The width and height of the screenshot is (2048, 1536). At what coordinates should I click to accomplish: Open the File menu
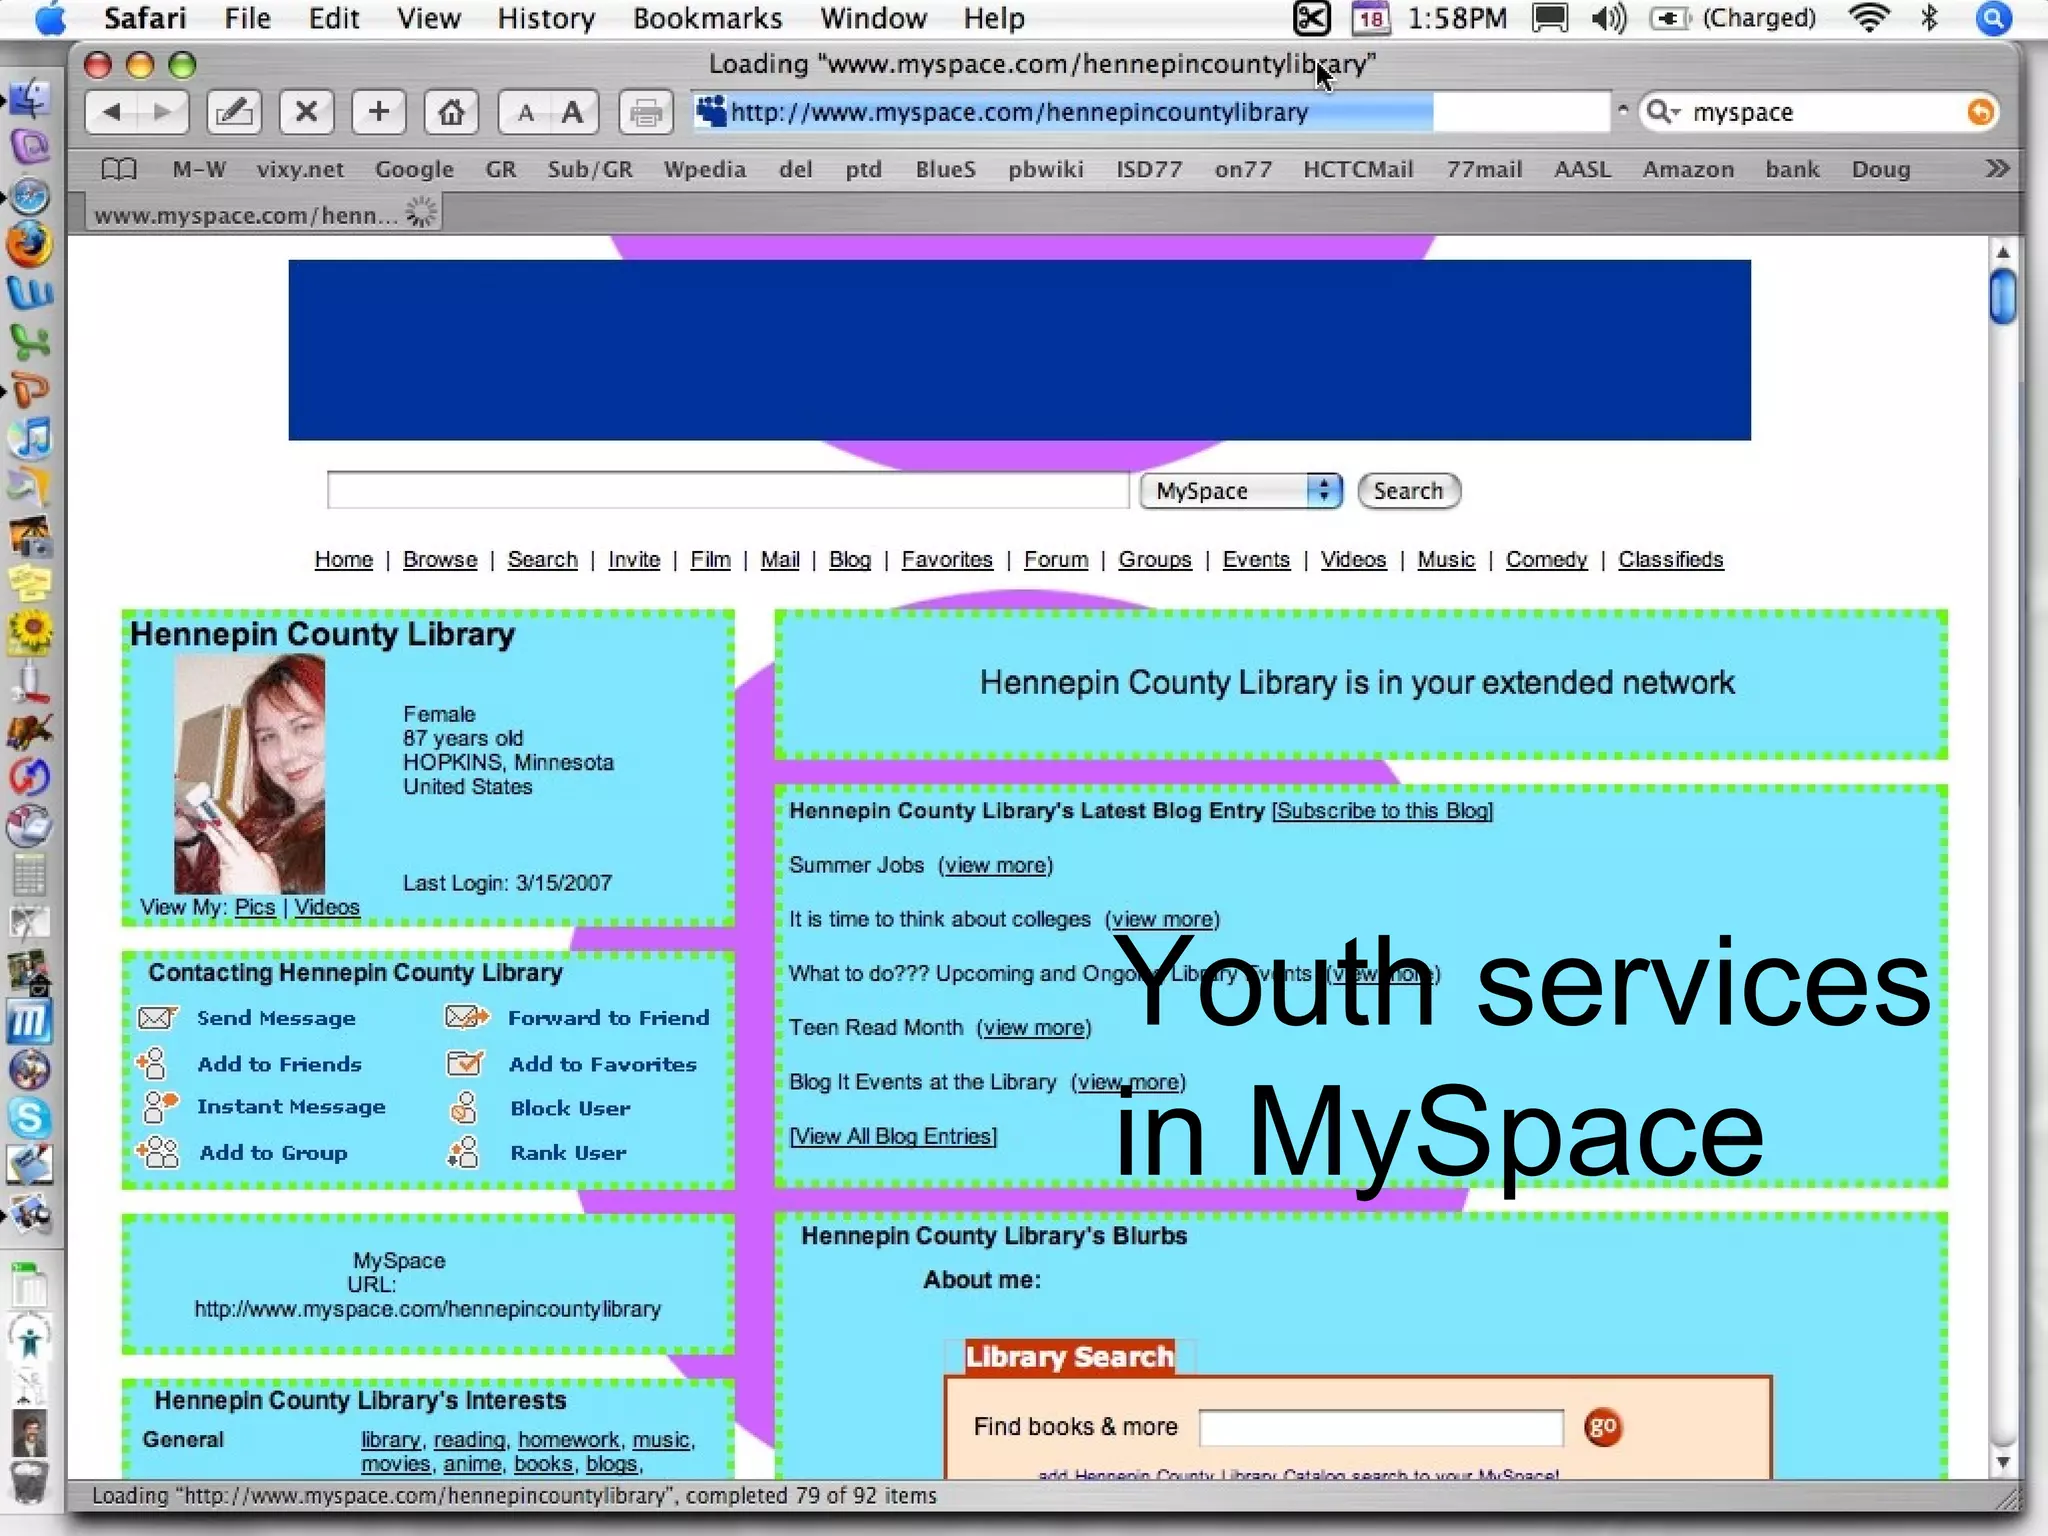point(247,19)
